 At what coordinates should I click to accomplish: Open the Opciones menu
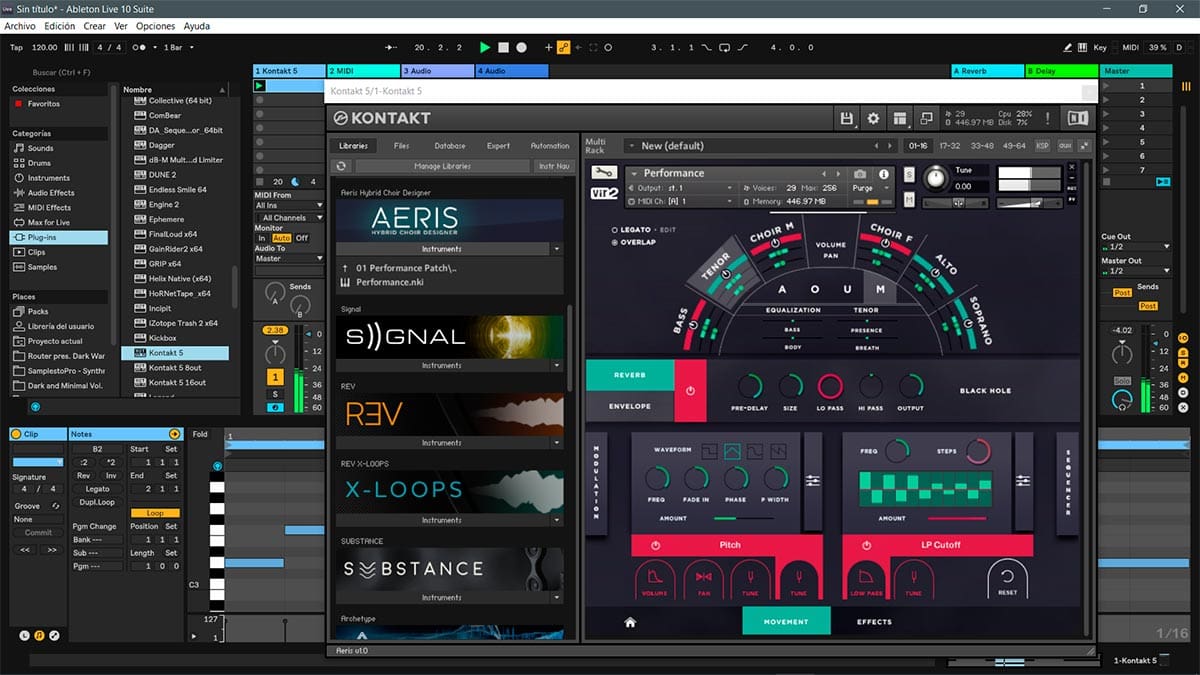(x=155, y=26)
